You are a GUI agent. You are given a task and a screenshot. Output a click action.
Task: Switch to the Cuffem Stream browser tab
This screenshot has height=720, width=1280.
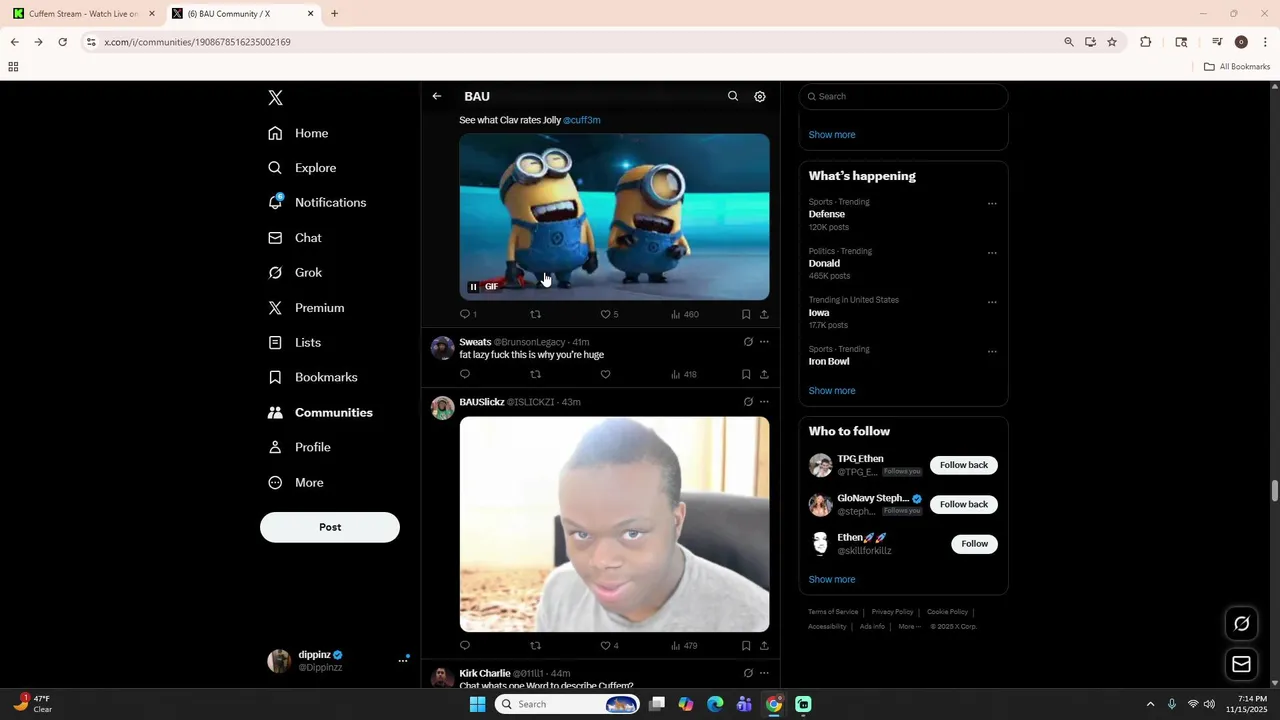(84, 14)
